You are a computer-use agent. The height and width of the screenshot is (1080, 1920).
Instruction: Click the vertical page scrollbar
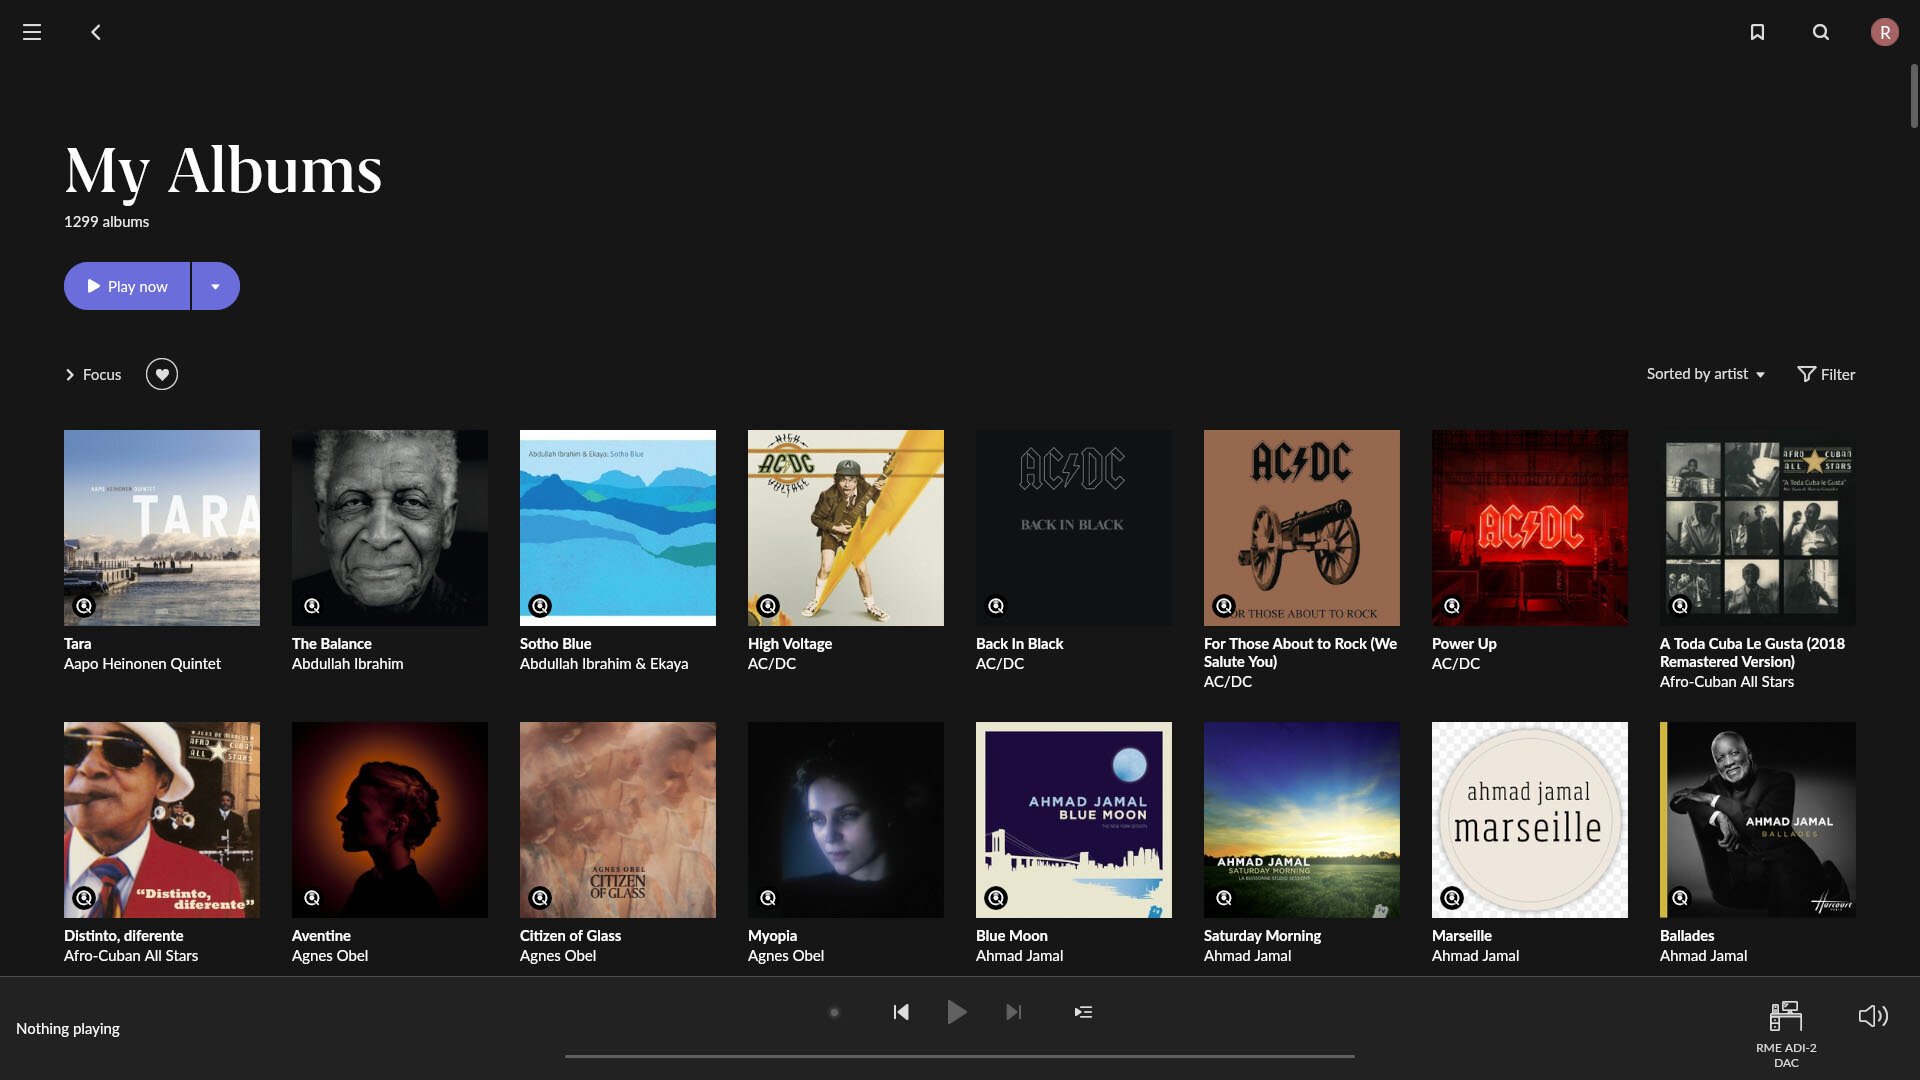1914,95
